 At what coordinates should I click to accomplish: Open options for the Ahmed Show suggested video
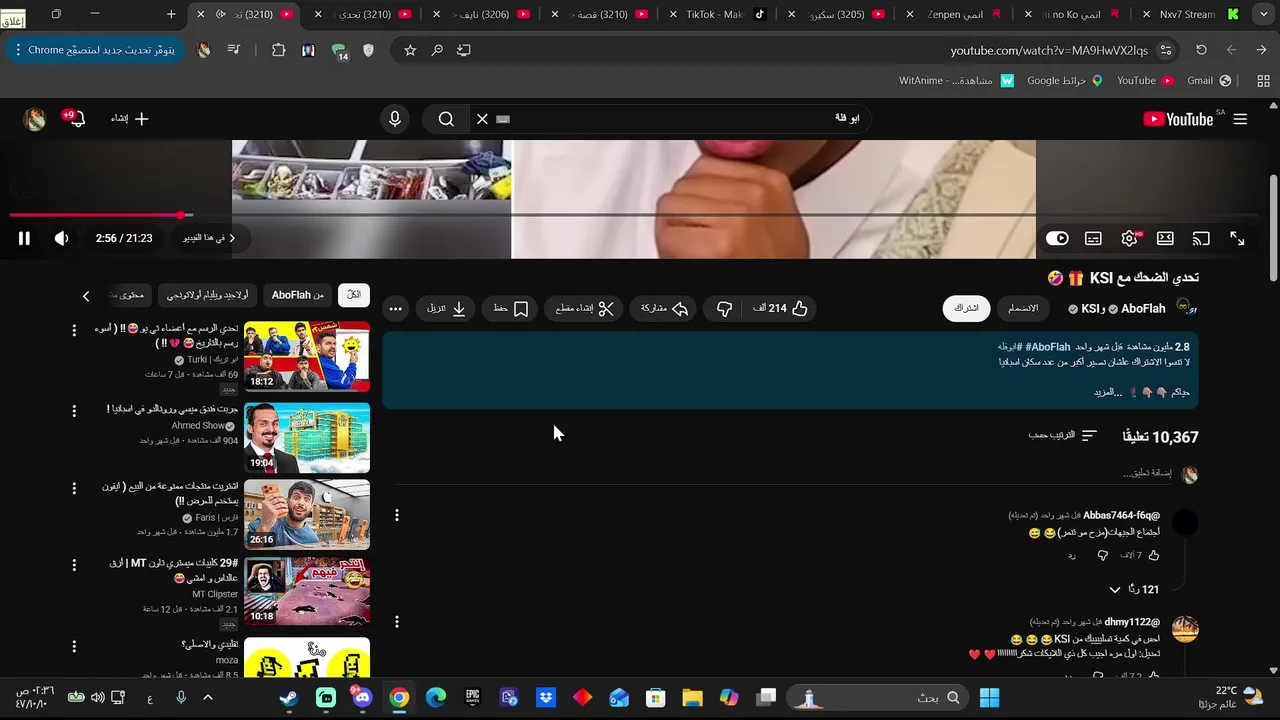tap(74, 411)
